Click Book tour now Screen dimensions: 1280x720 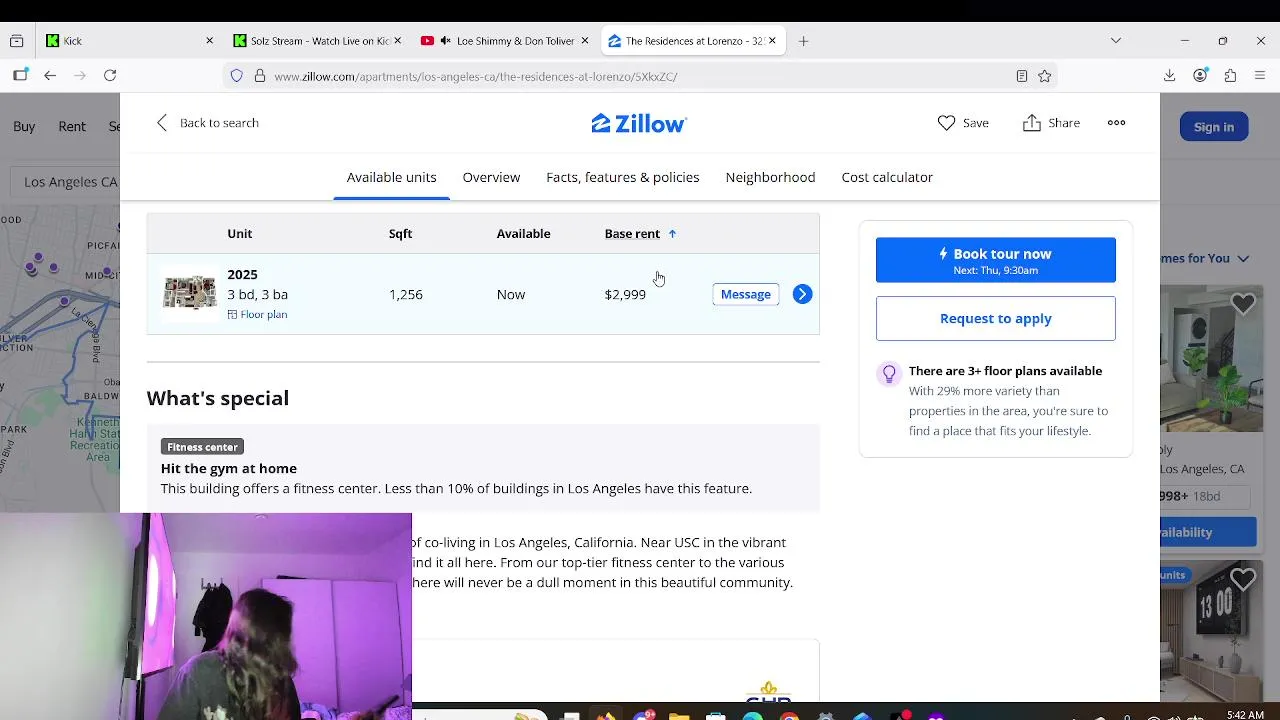point(995,260)
